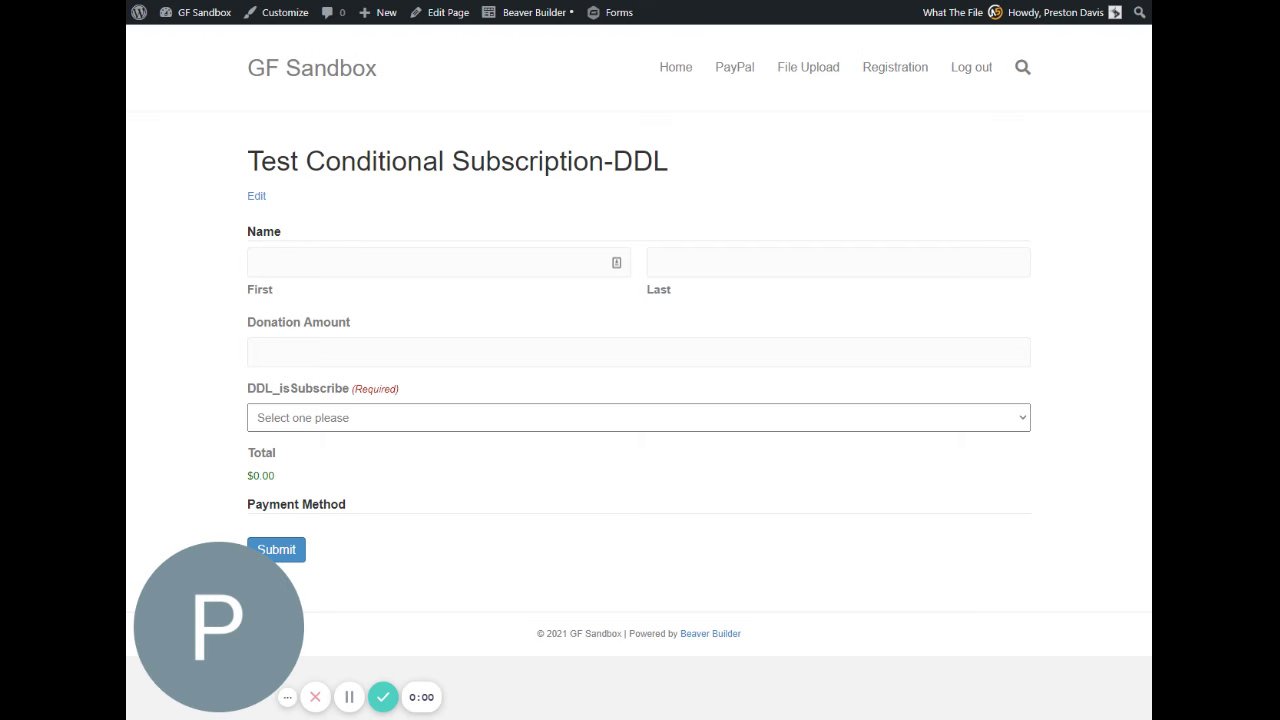Open the Beaver Builder admin bar item
This screenshot has width=1280, height=720.
[528, 12]
